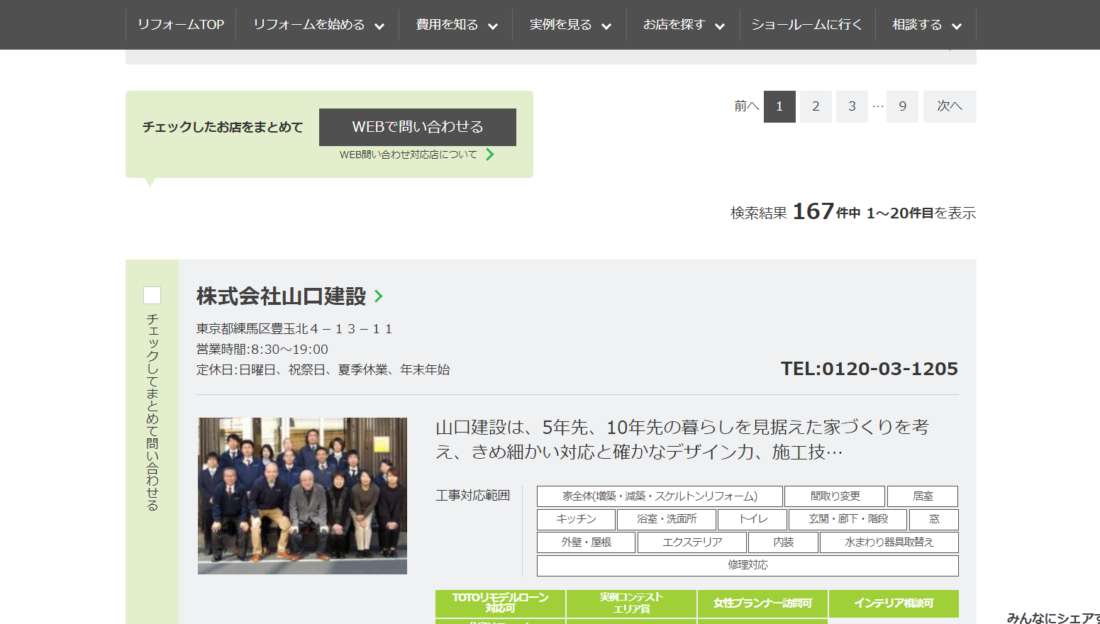The height and width of the screenshot is (624, 1100).
Task: Click green arrow next to WEB問い合わせ対応店について
Action: coord(490,155)
